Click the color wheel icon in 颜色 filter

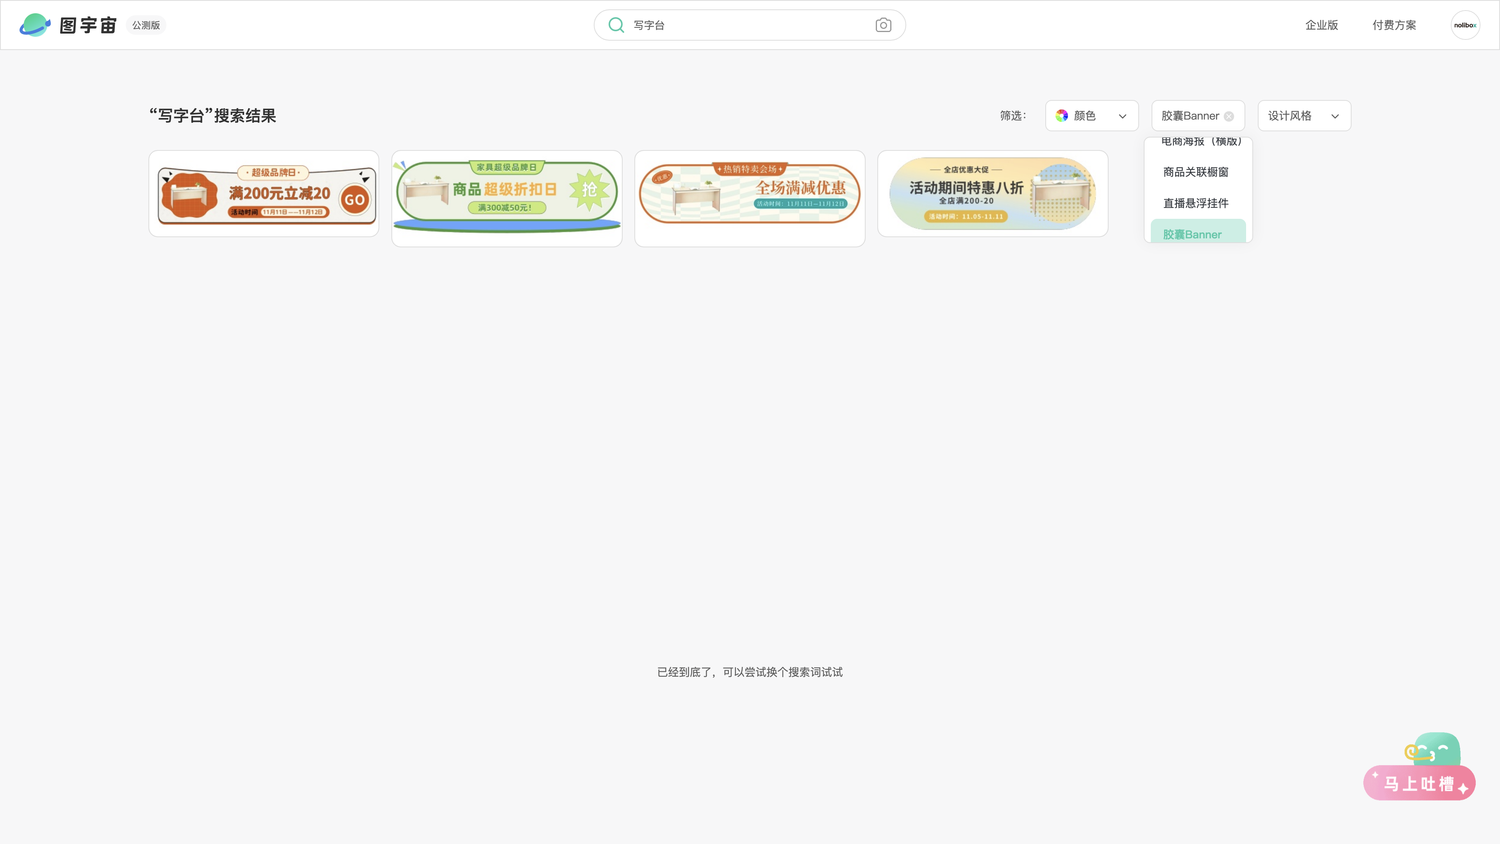click(x=1062, y=116)
